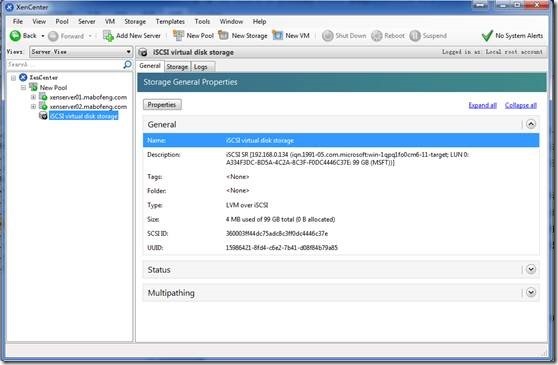The width and height of the screenshot is (558, 365).
Task: Click the New Pool tree icon
Action: (33, 87)
